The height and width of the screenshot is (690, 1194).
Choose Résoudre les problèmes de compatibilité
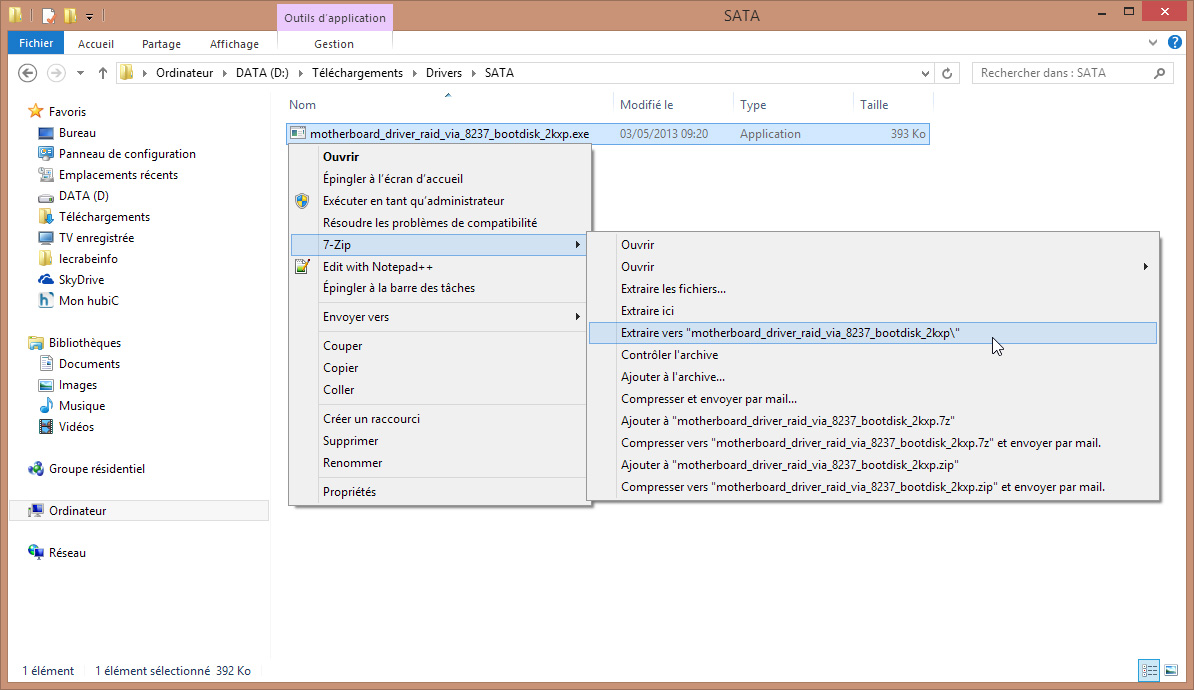(439, 222)
